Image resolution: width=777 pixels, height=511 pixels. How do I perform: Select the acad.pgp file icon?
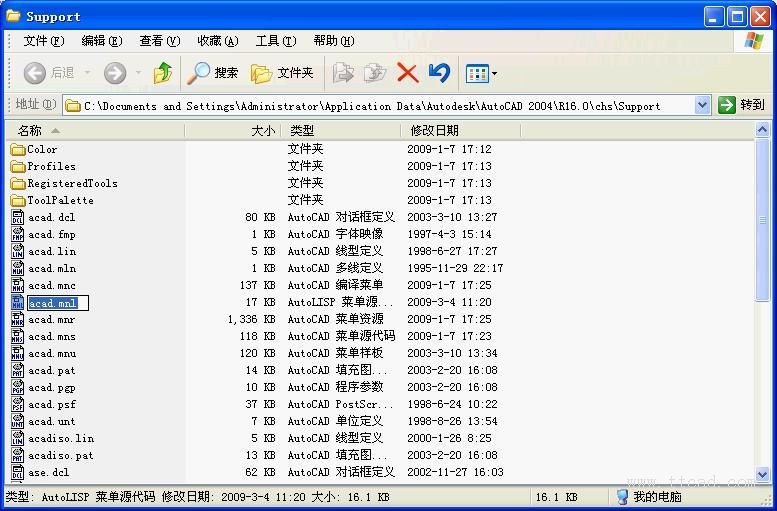click(x=17, y=388)
